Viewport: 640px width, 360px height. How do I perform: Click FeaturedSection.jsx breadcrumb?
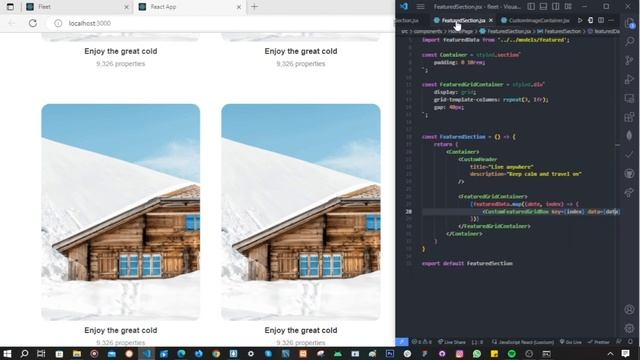pyautogui.click(x=505, y=31)
